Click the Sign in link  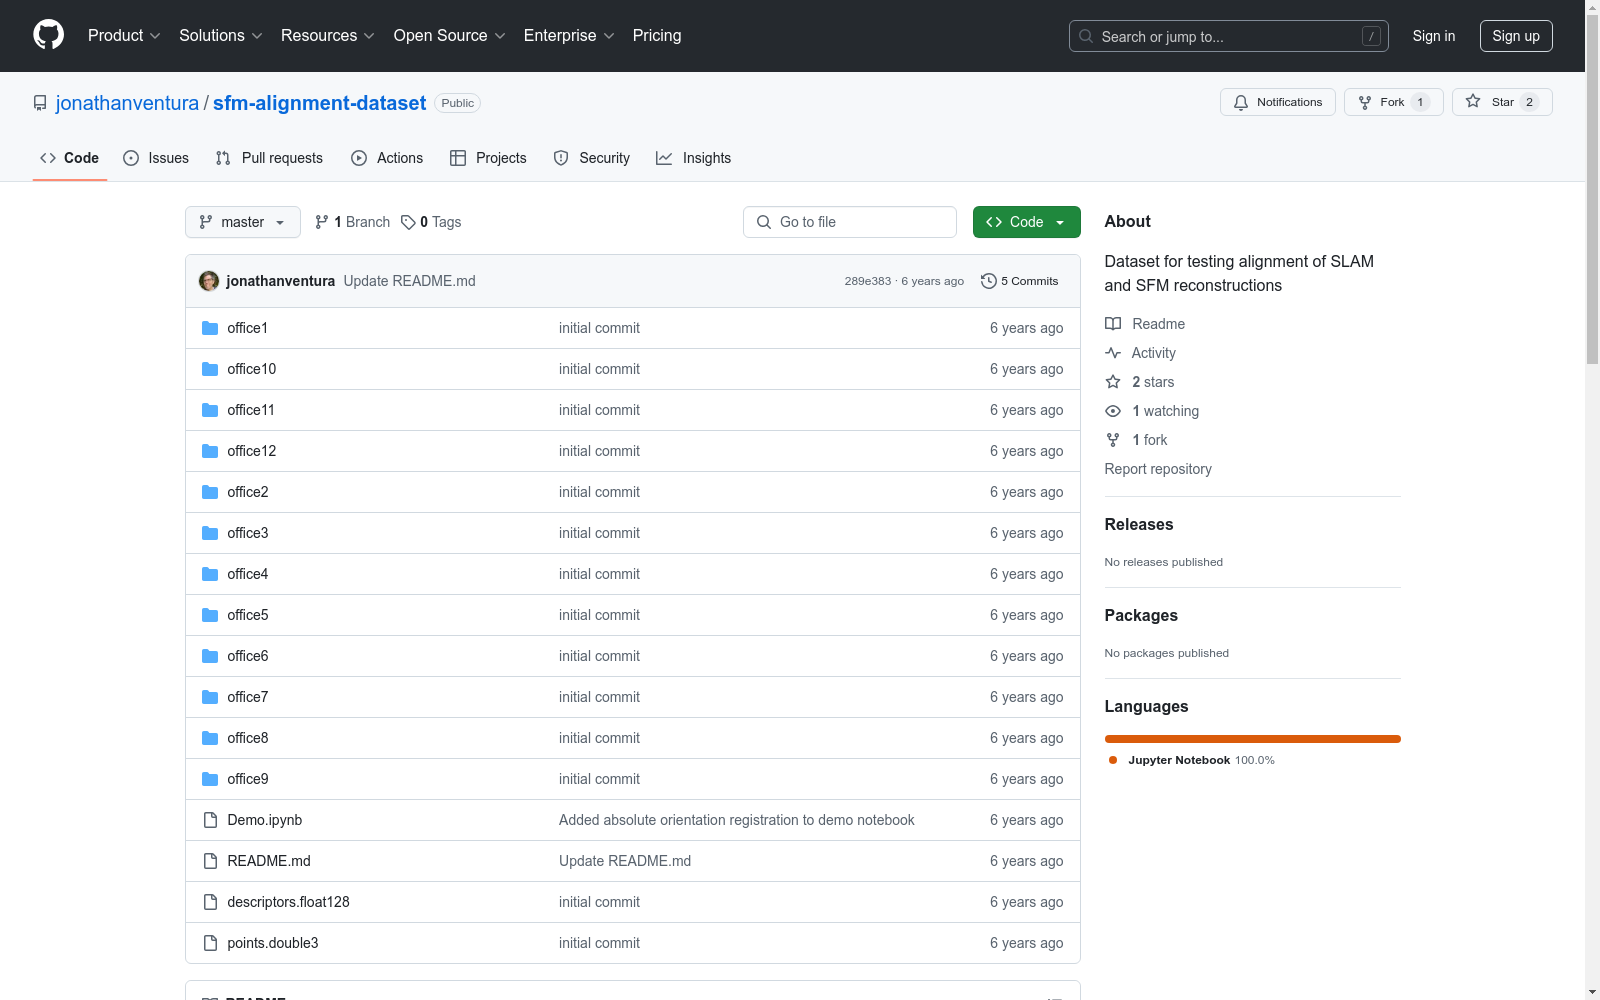pyautogui.click(x=1434, y=36)
